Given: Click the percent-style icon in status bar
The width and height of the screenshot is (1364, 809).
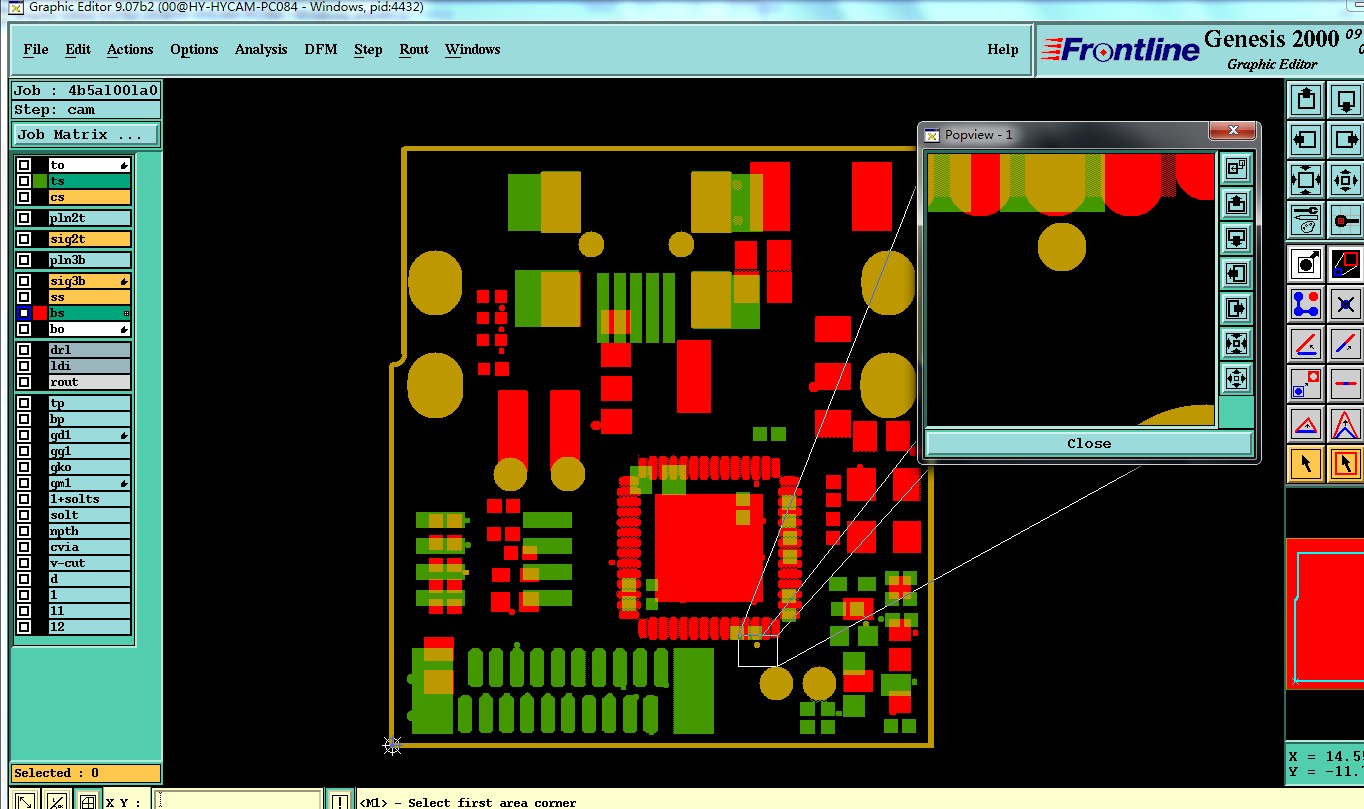Looking at the screenshot, I should [x=57, y=801].
